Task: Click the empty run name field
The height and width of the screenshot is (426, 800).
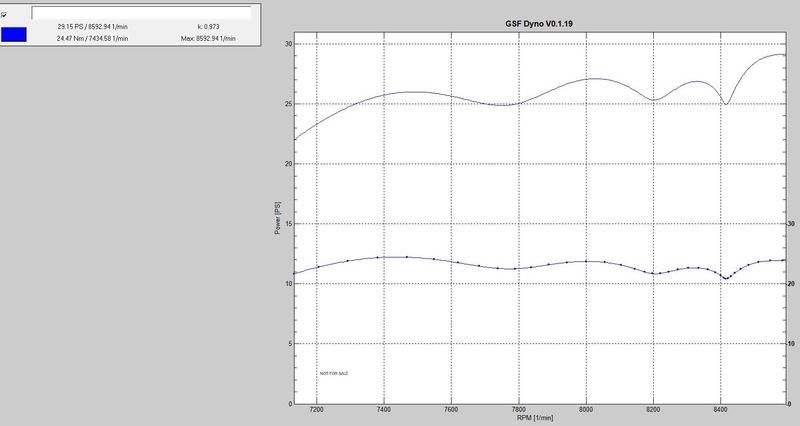Action: pyautogui.click(x=141, y=13)
